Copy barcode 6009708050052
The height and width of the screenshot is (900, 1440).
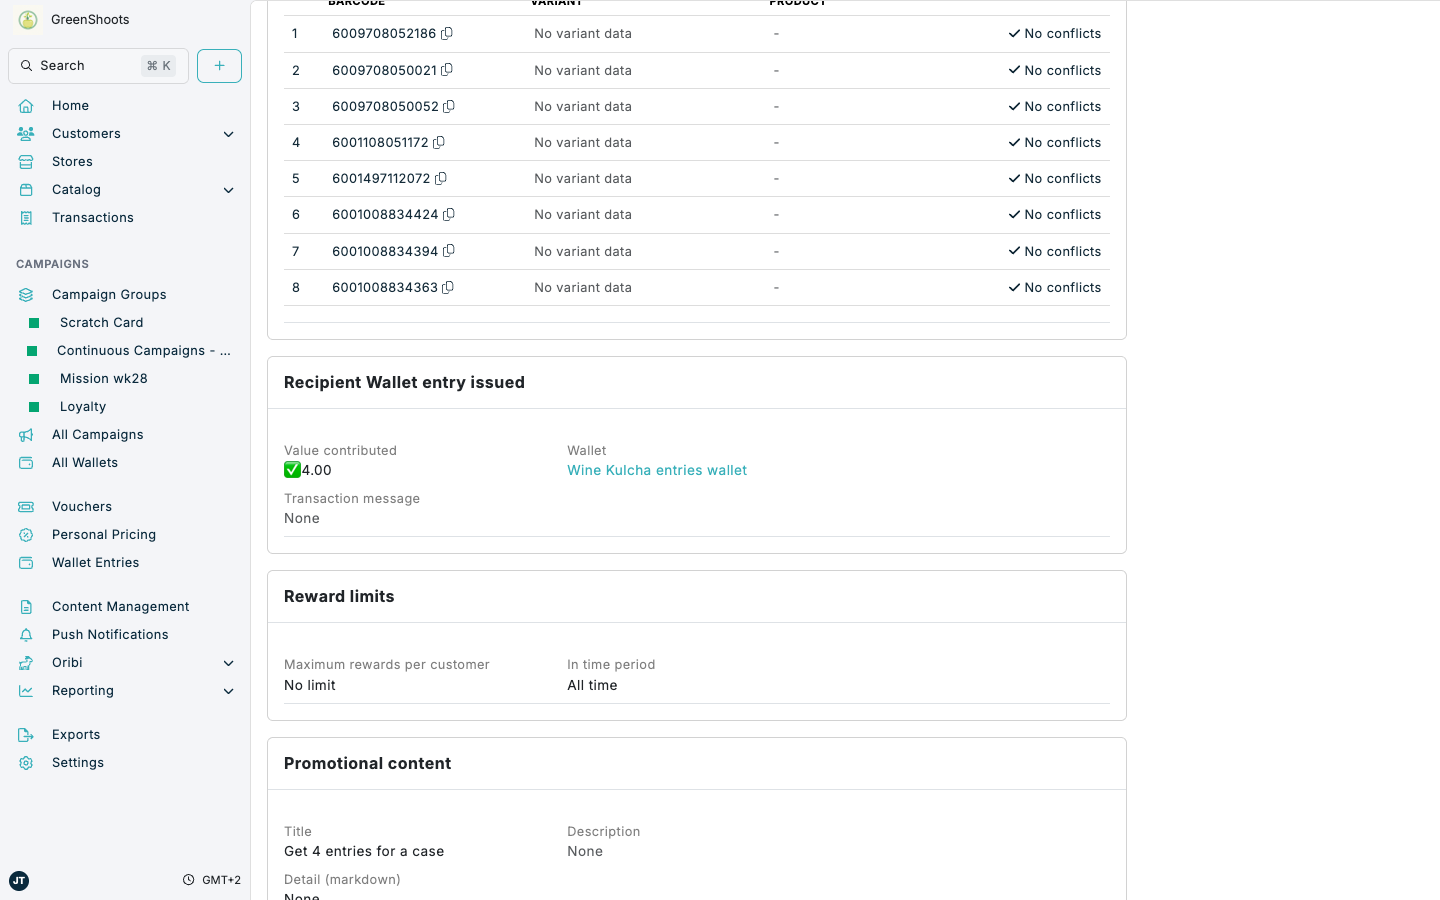coord(449,107)
